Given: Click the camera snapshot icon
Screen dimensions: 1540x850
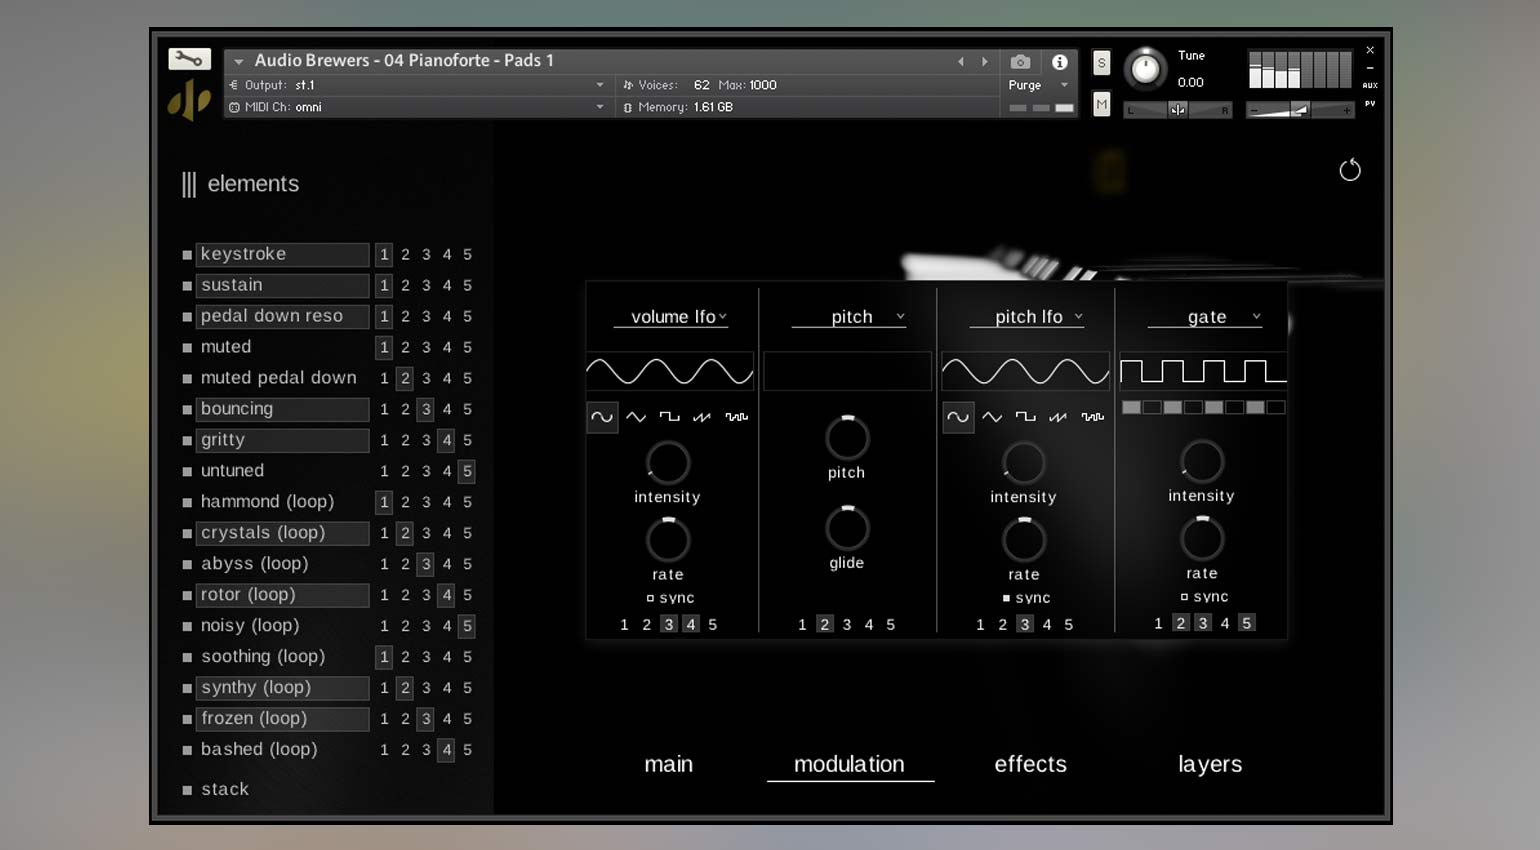Looking at the screenshot, I should coord(1020,62).
